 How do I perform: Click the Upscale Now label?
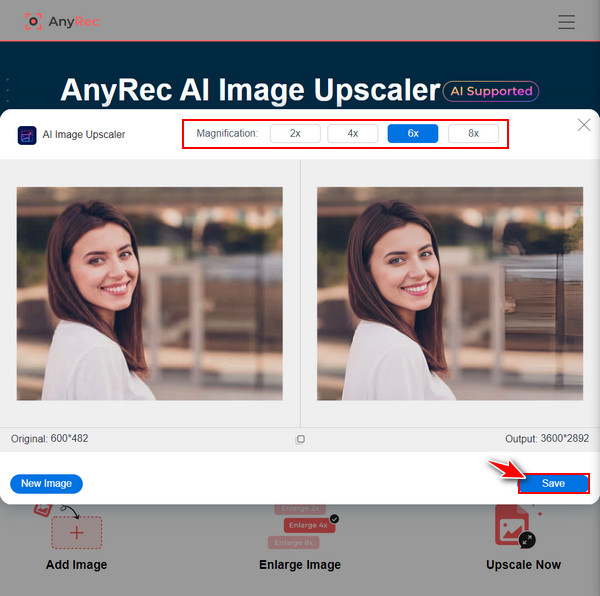523,565
